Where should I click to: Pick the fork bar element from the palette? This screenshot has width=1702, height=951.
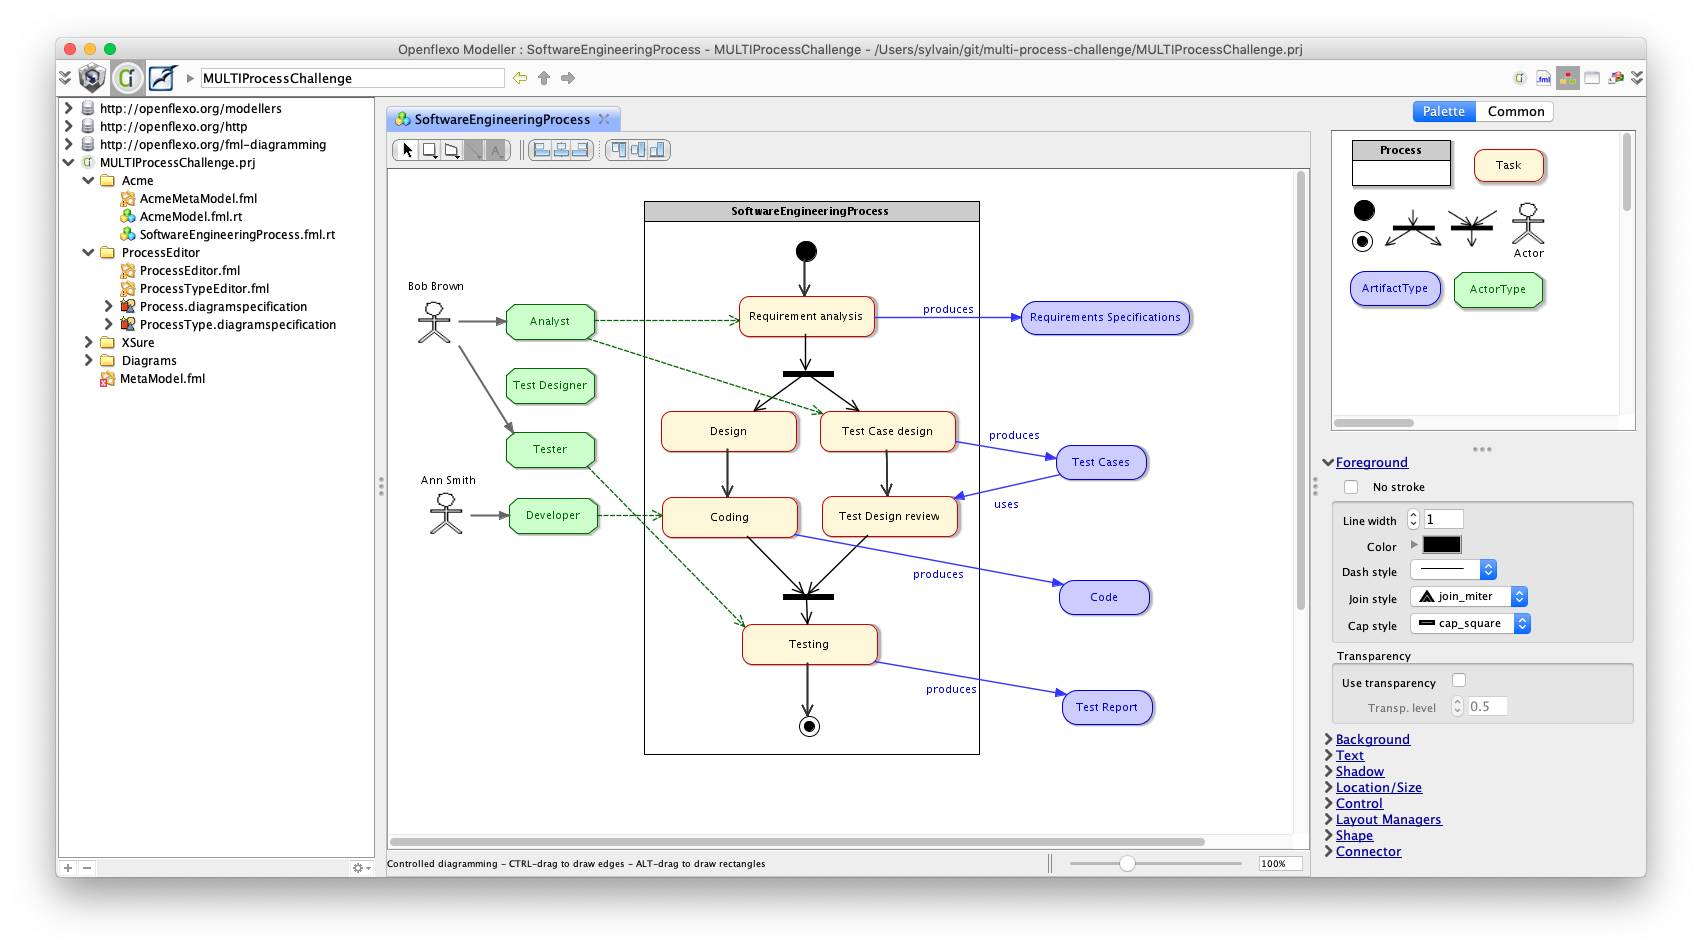(1413, 228)
